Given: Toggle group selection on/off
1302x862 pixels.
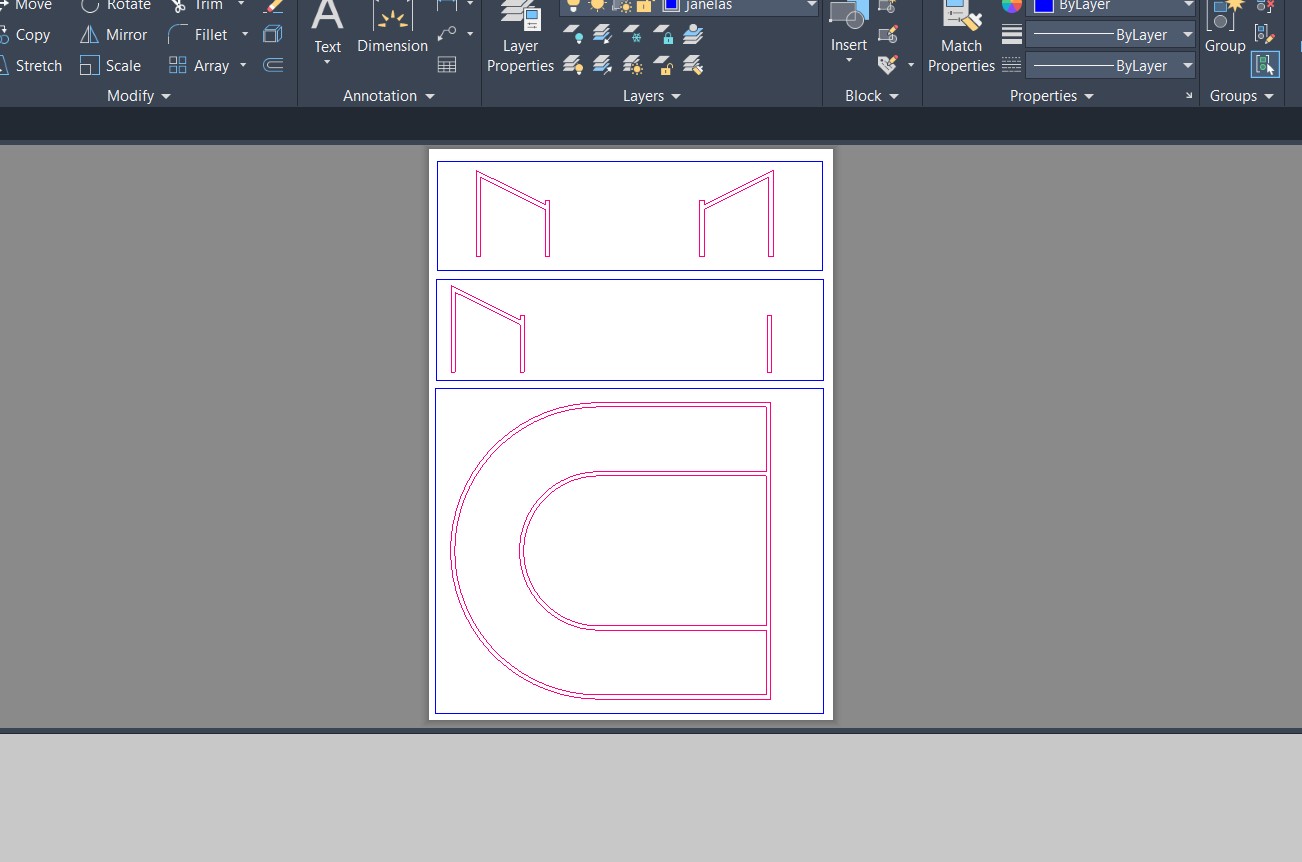Looking at the screenshot, I should (1265, 66).
